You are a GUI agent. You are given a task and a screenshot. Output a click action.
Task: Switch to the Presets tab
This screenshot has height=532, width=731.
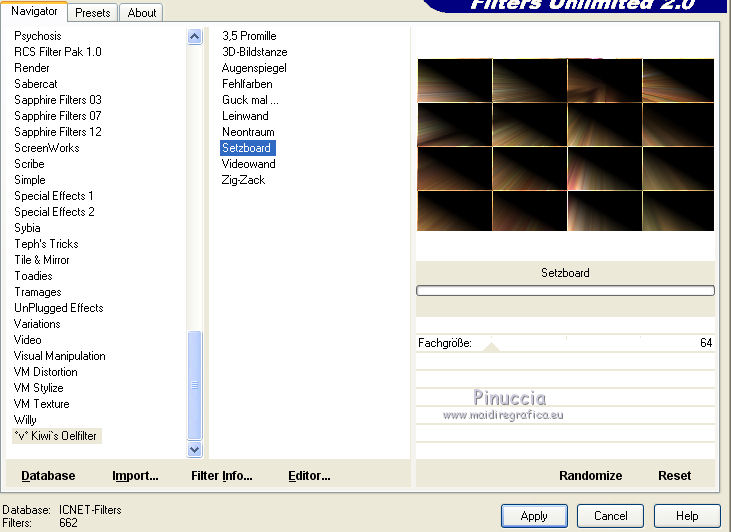click(93, 13)
